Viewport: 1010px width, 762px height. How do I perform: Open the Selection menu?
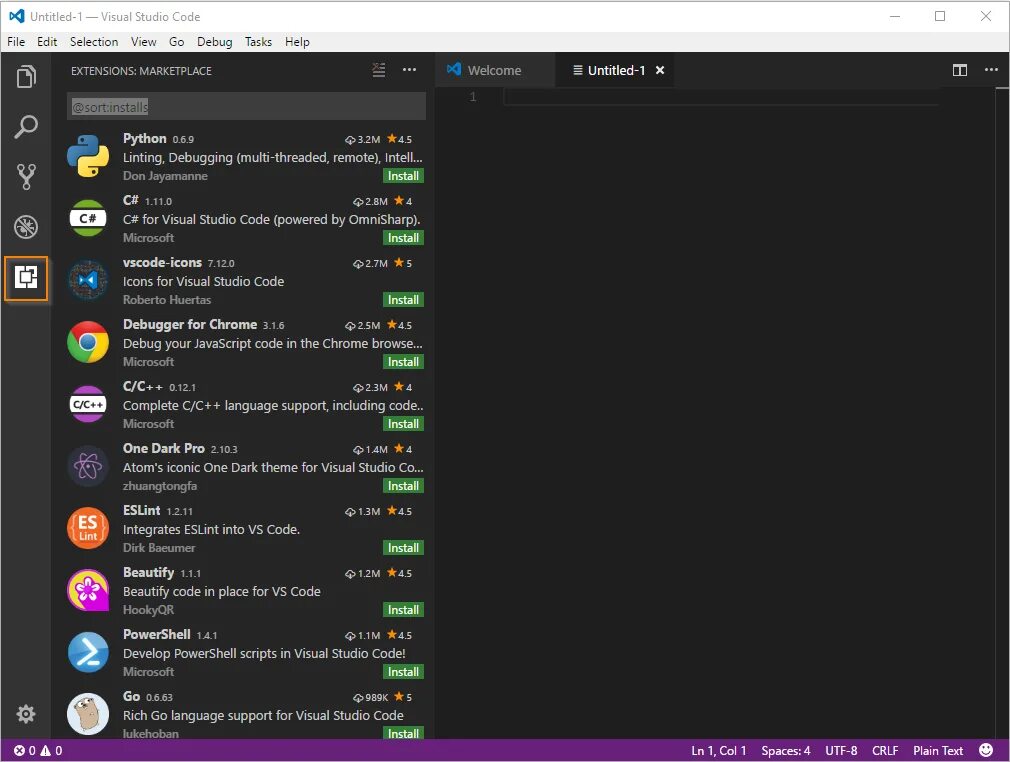94,42
